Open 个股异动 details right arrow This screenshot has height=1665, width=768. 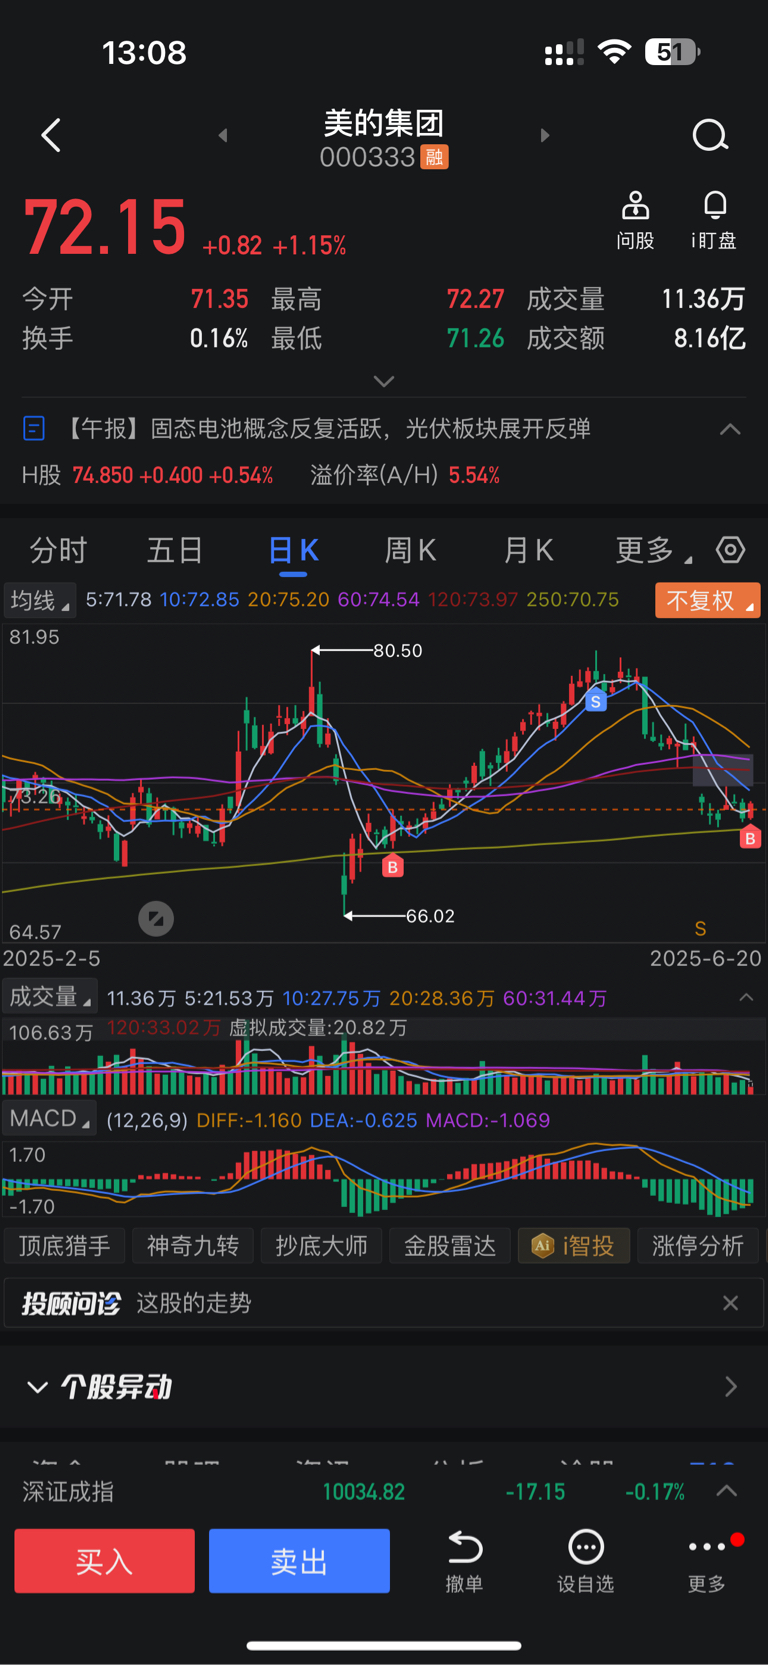click(x=731, y=1386)
